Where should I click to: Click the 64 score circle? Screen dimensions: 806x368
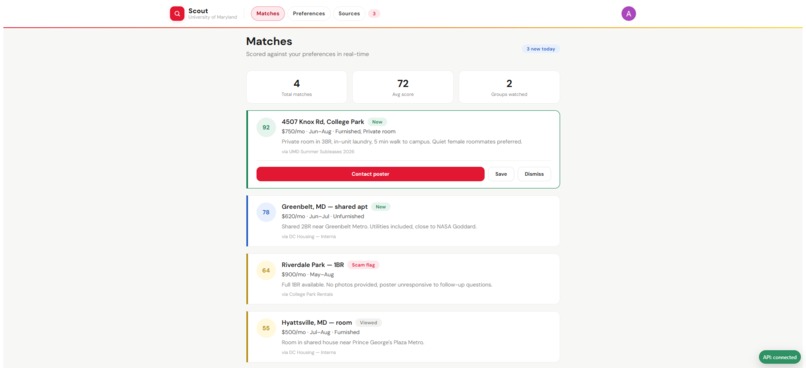266,270
